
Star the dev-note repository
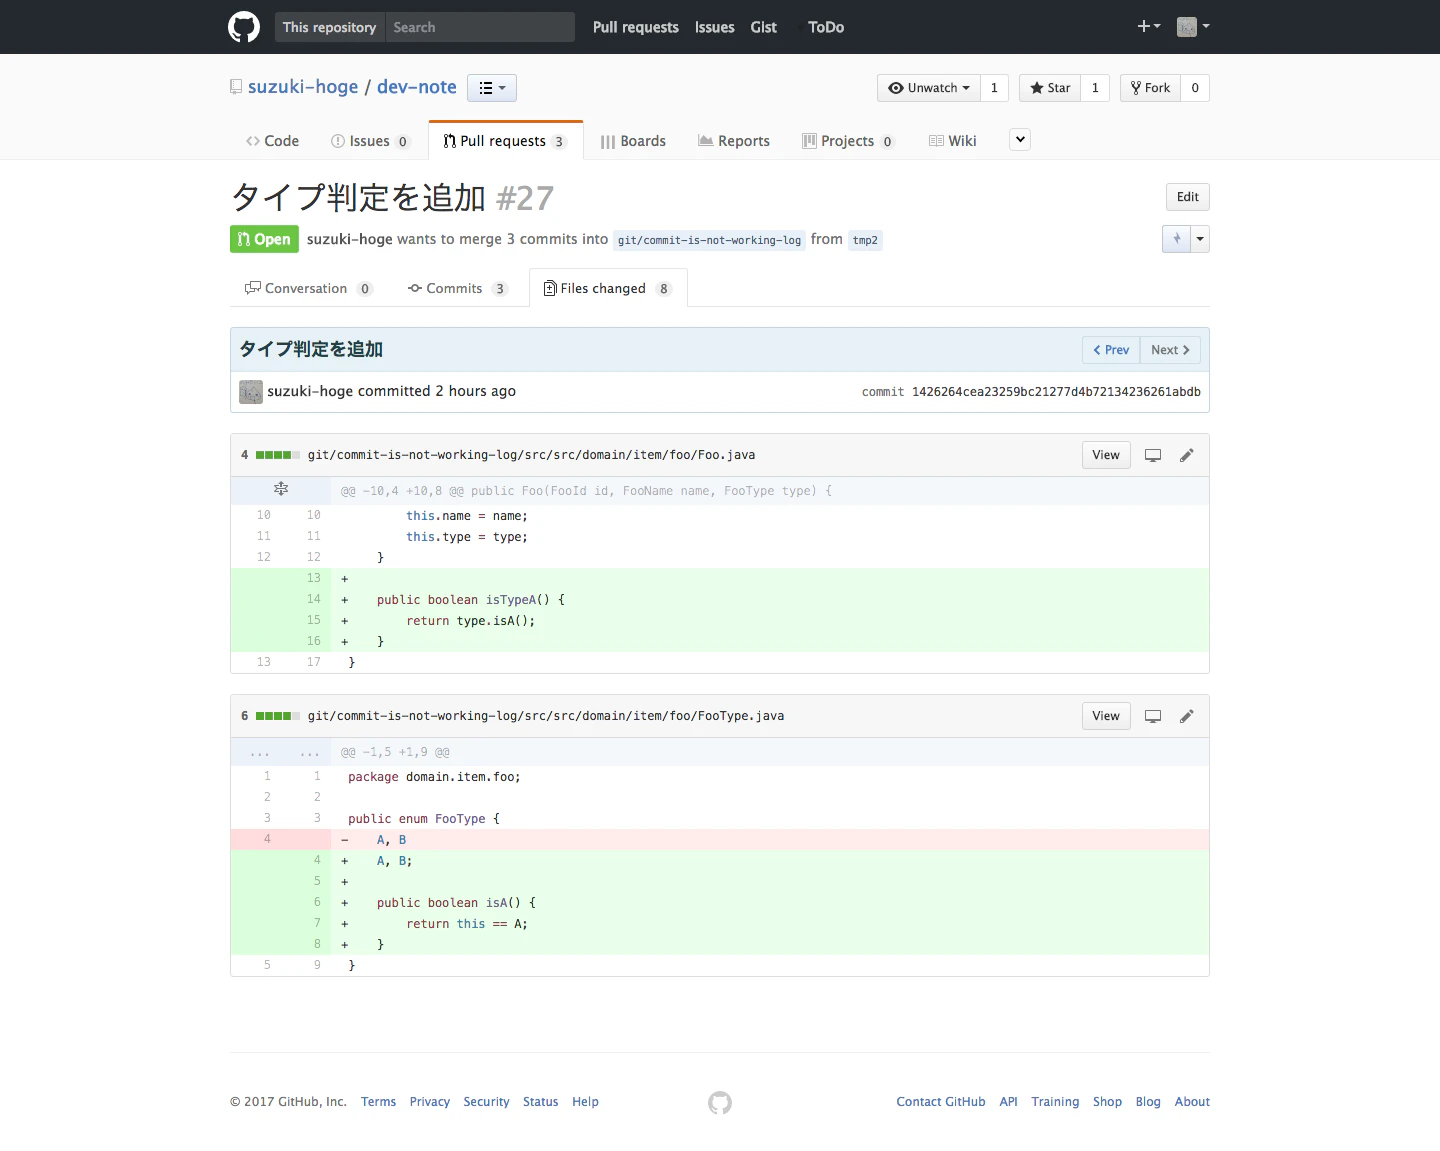click(x=1050, y=88)
